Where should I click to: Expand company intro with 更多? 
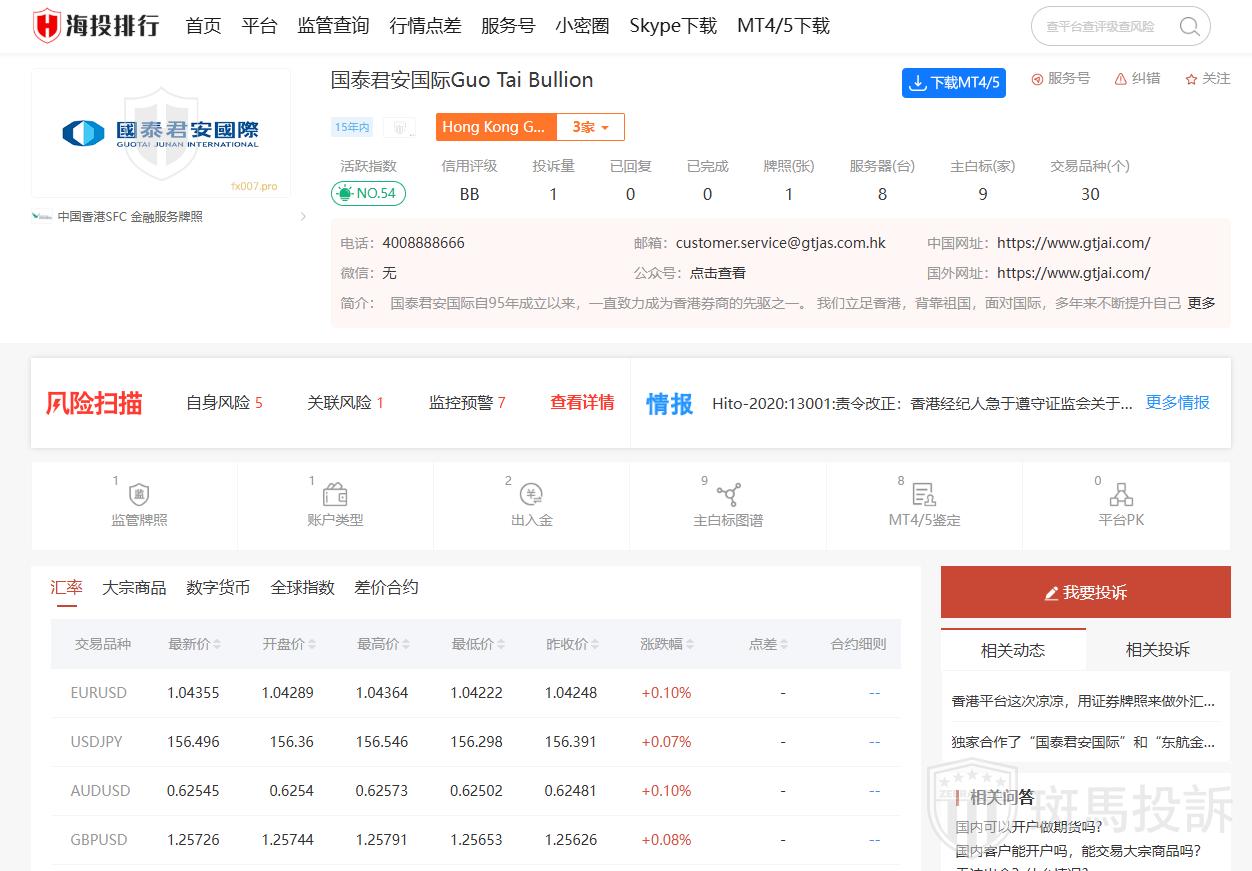1201,303
